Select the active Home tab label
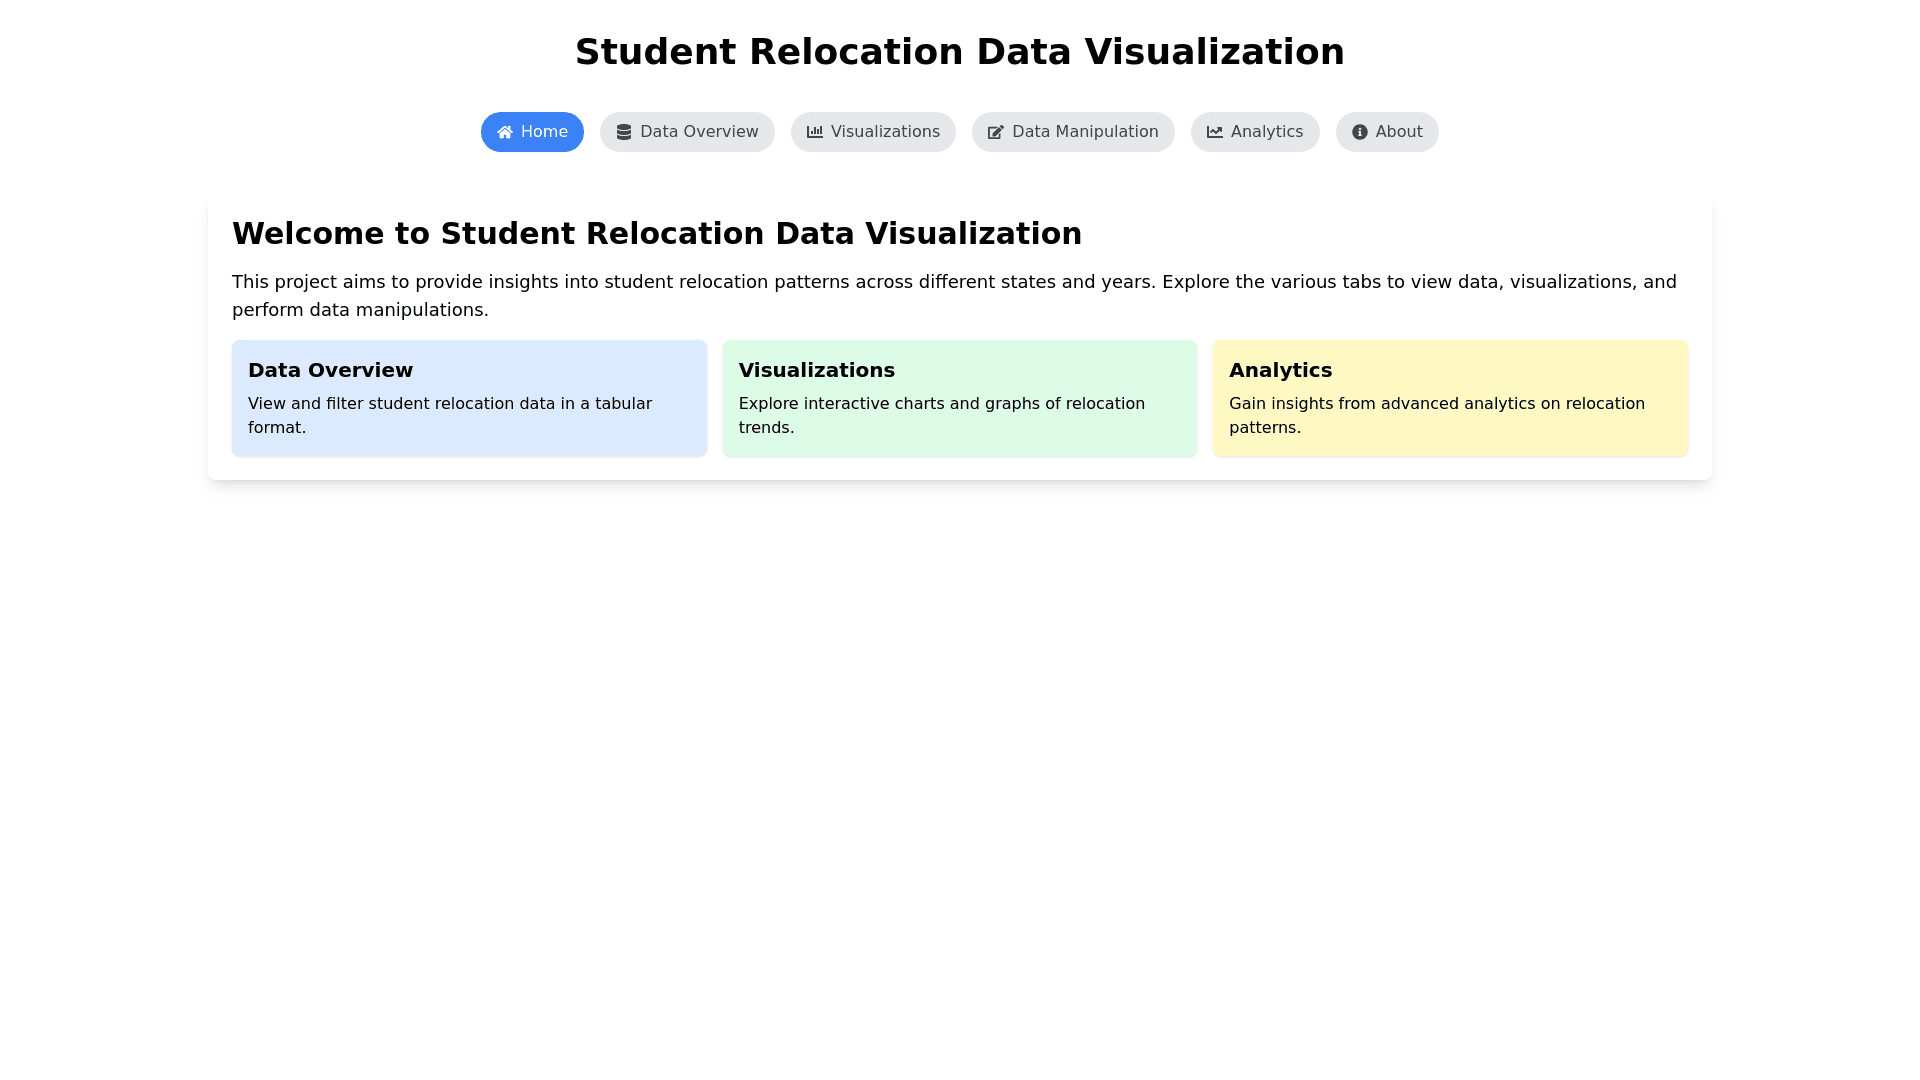Screen dimensions: 1920x1080 pos(544,132)
